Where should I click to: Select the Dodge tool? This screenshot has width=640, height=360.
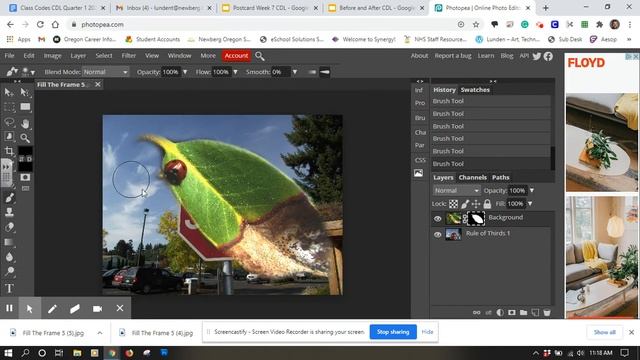(9, 271)
